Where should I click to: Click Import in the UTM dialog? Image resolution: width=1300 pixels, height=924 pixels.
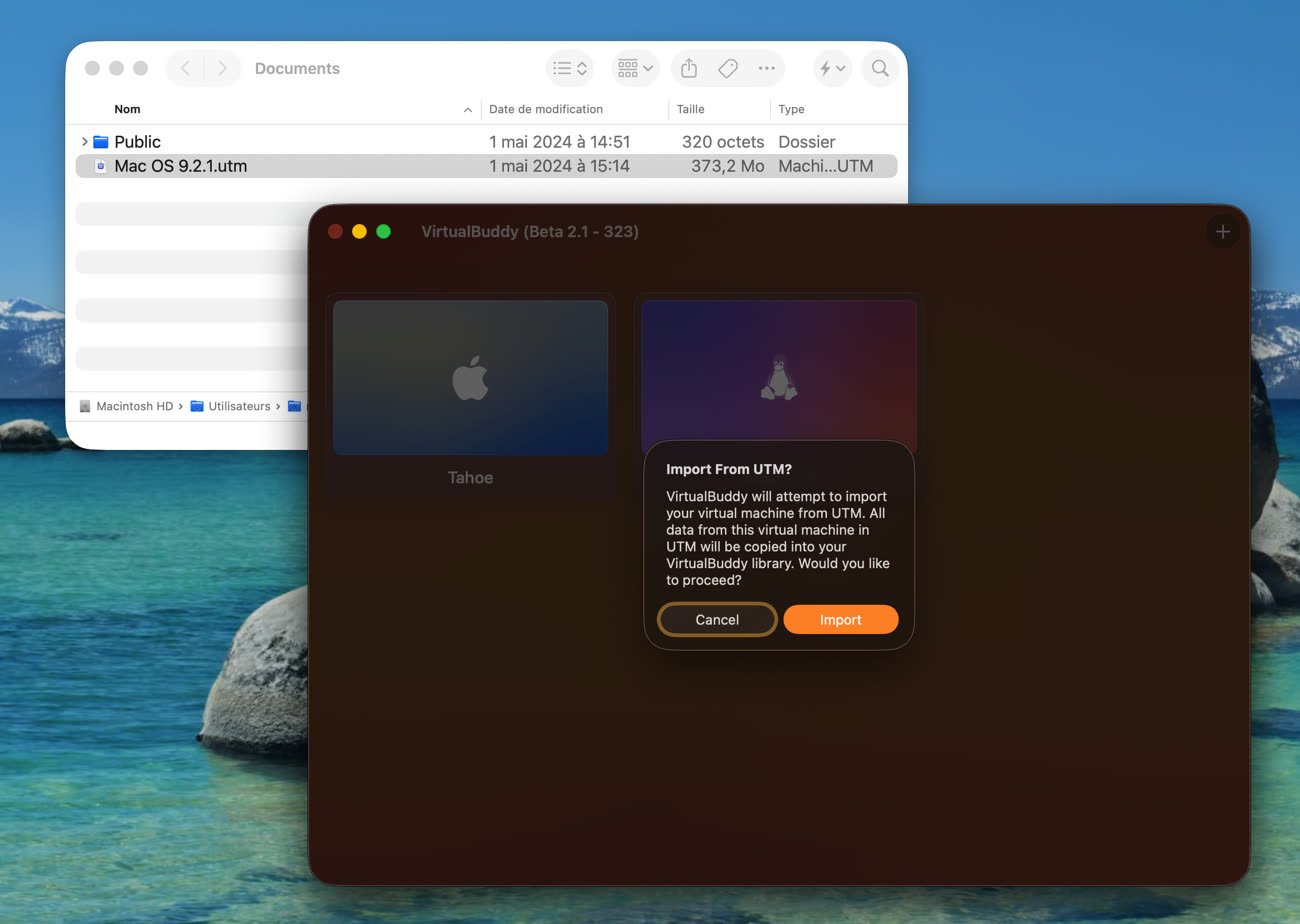point(840,620)
